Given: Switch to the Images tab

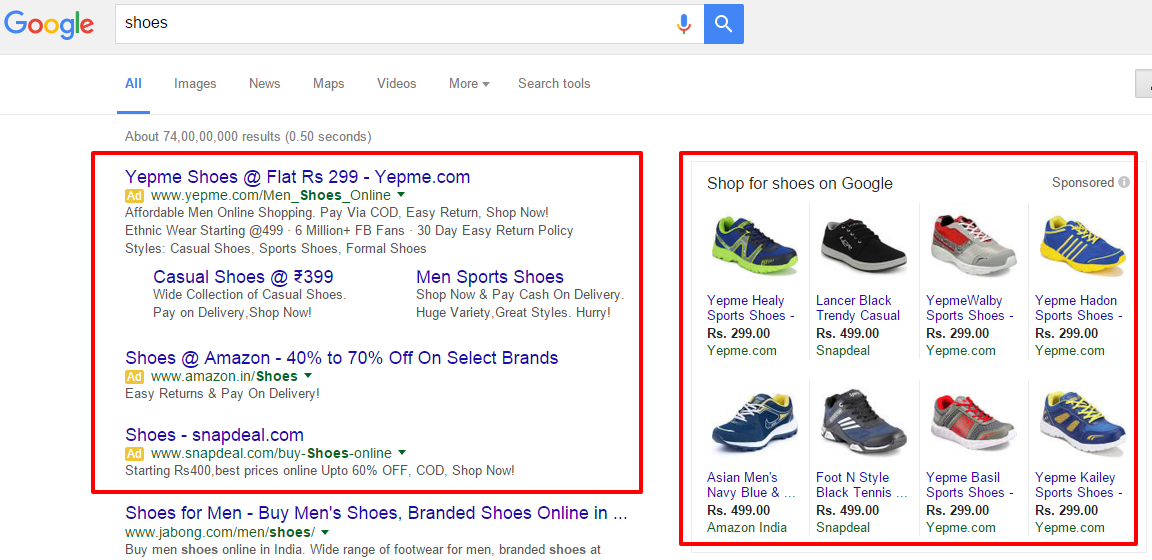Looking at the screenshot, I should 195,84.
